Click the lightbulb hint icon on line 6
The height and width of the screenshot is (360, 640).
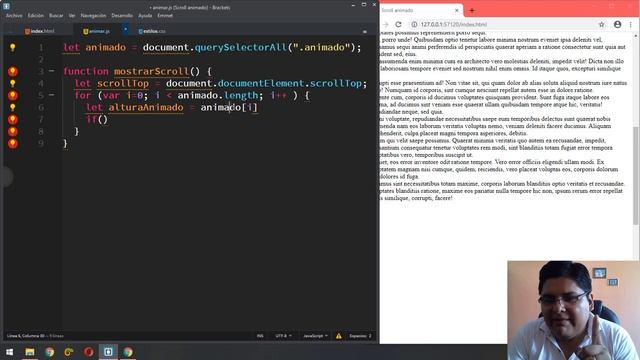13,107
